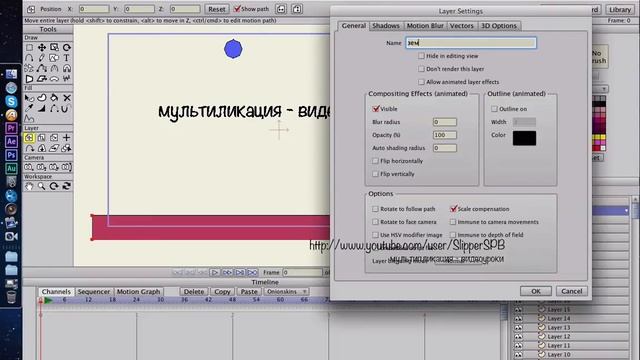Image resolution: width=640 pixels, height=360 pixels.
Task: Open the Sequencer timeline tab
Action: click(x=93, y=292)
